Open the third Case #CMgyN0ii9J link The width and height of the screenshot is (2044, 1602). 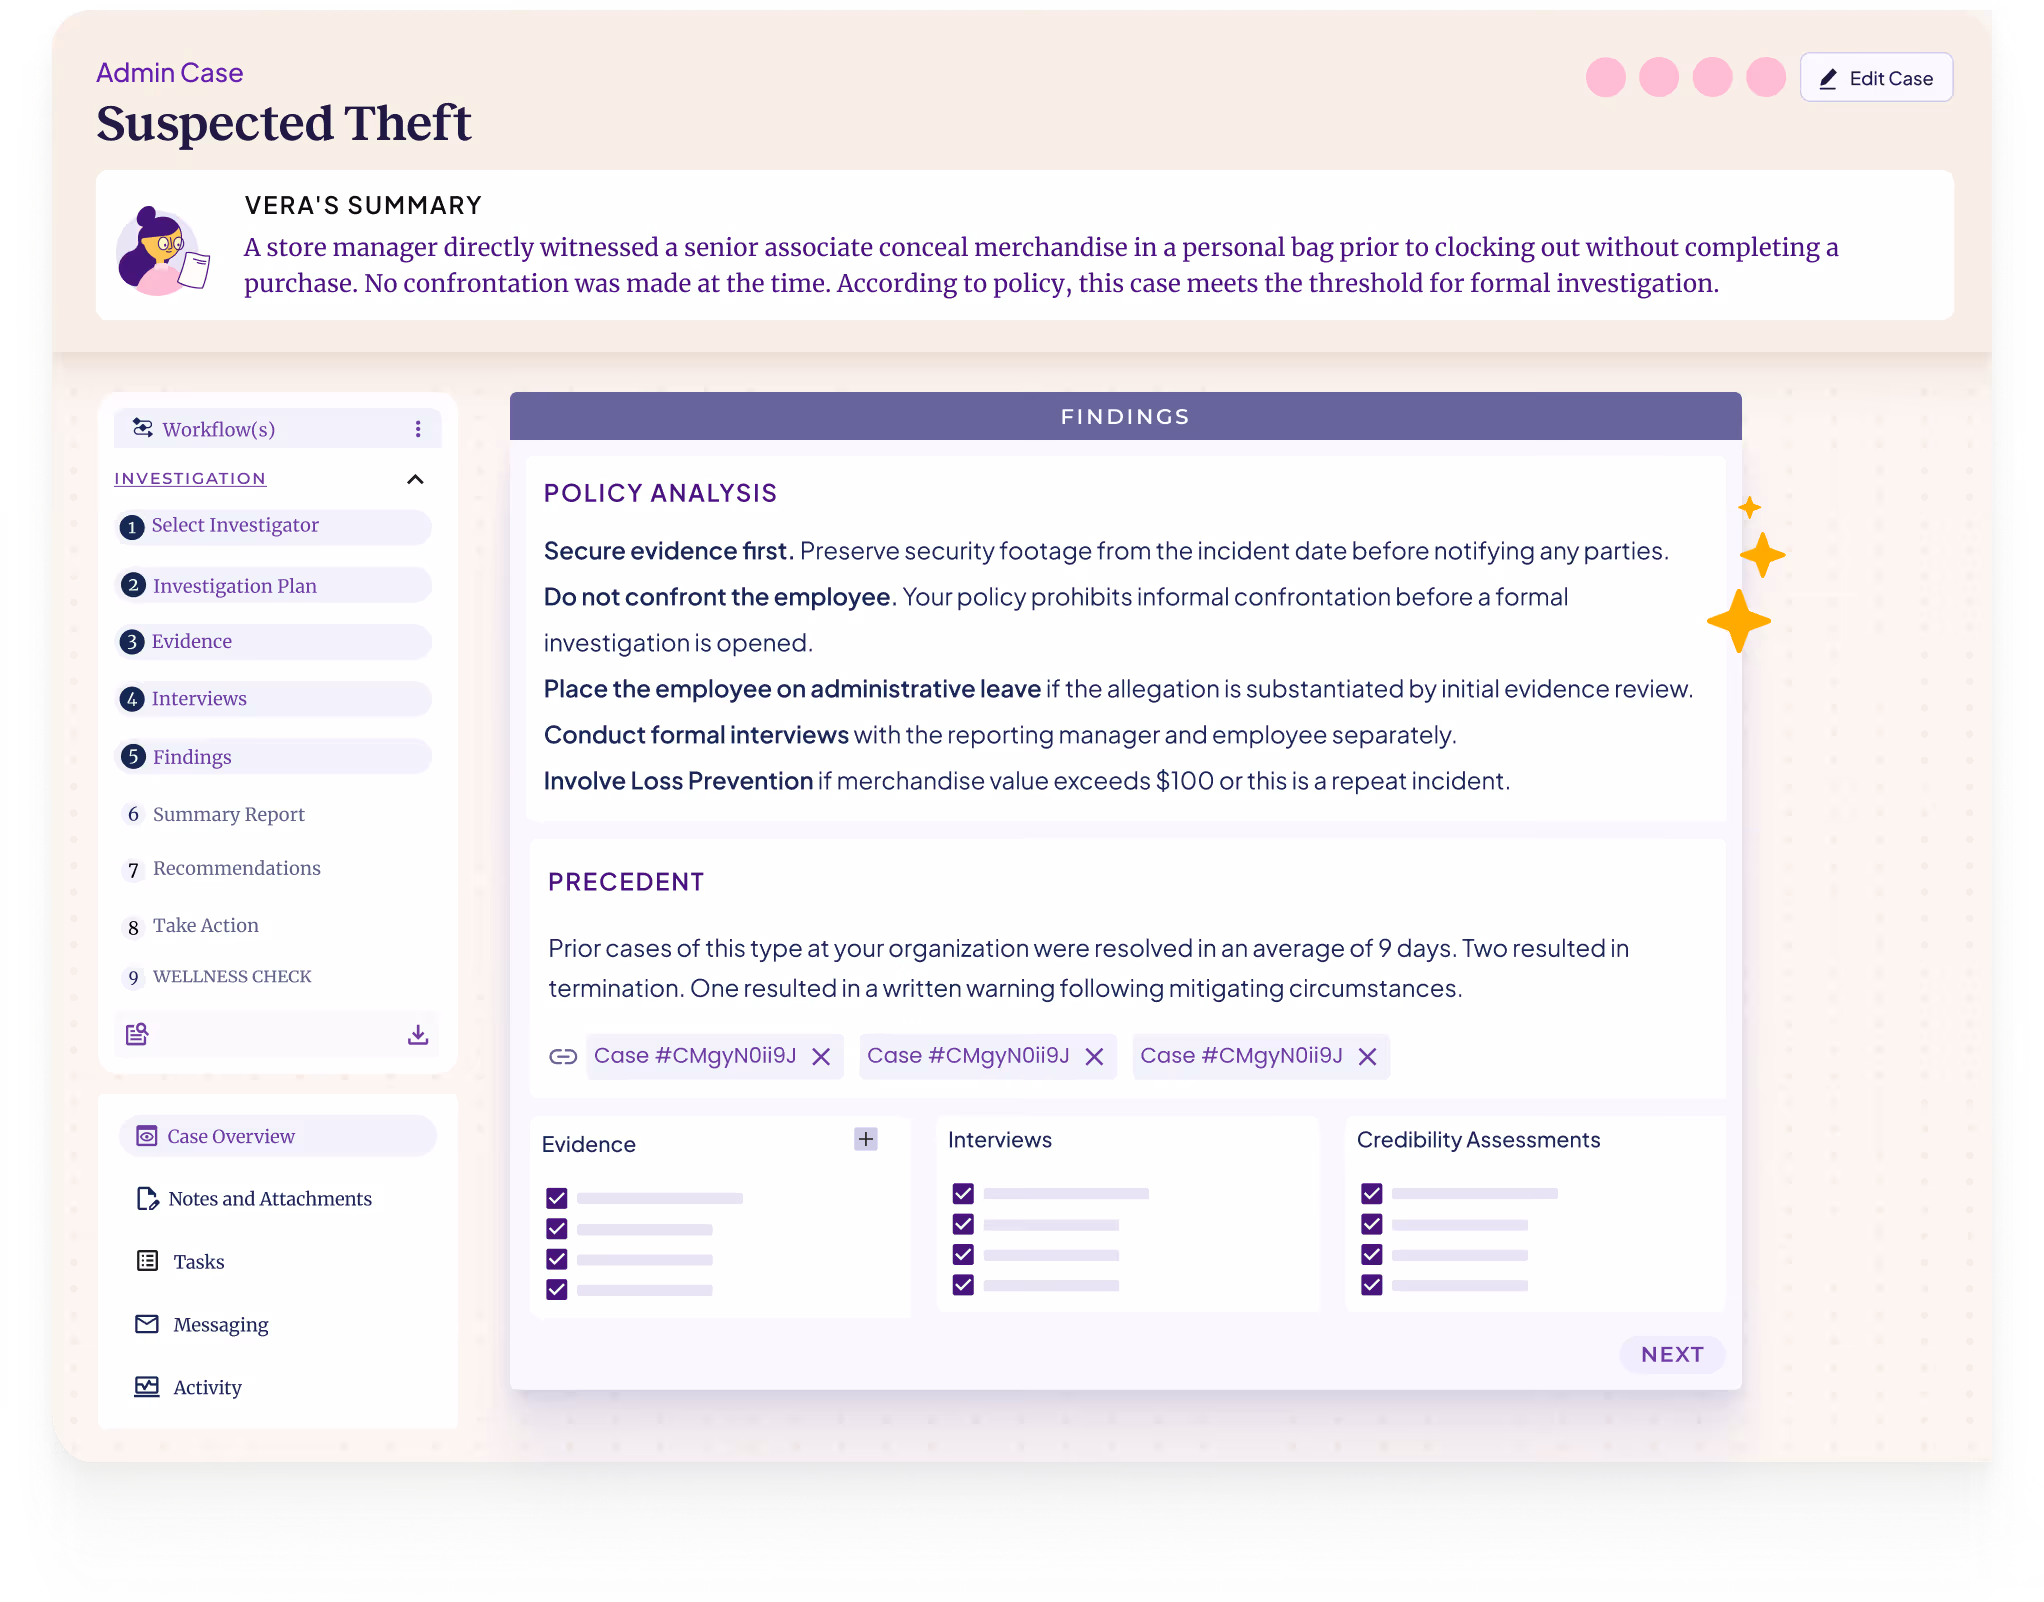[x=1241, y=1055]
